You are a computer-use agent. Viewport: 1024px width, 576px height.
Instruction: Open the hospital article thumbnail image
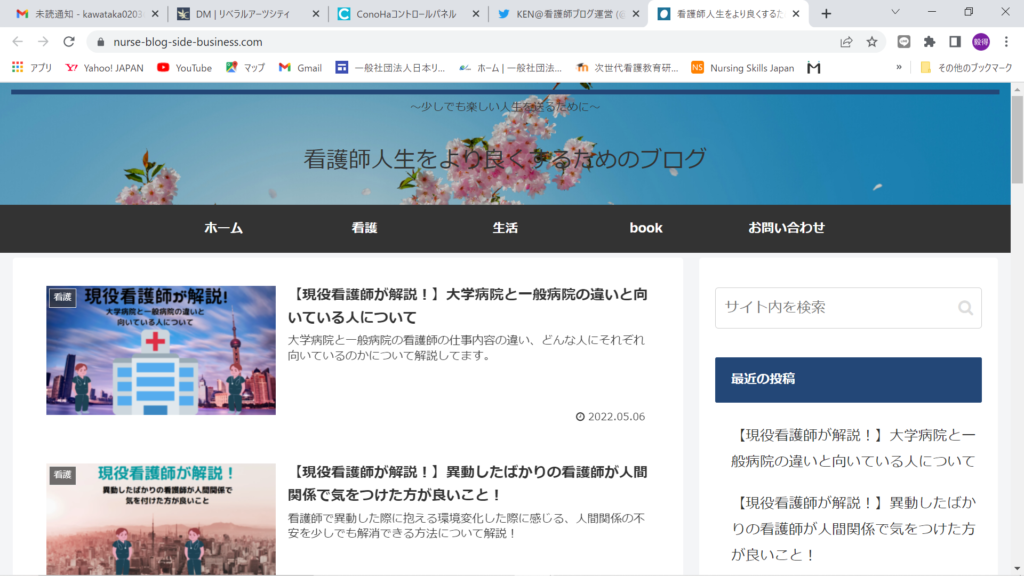tap(161, 350)
